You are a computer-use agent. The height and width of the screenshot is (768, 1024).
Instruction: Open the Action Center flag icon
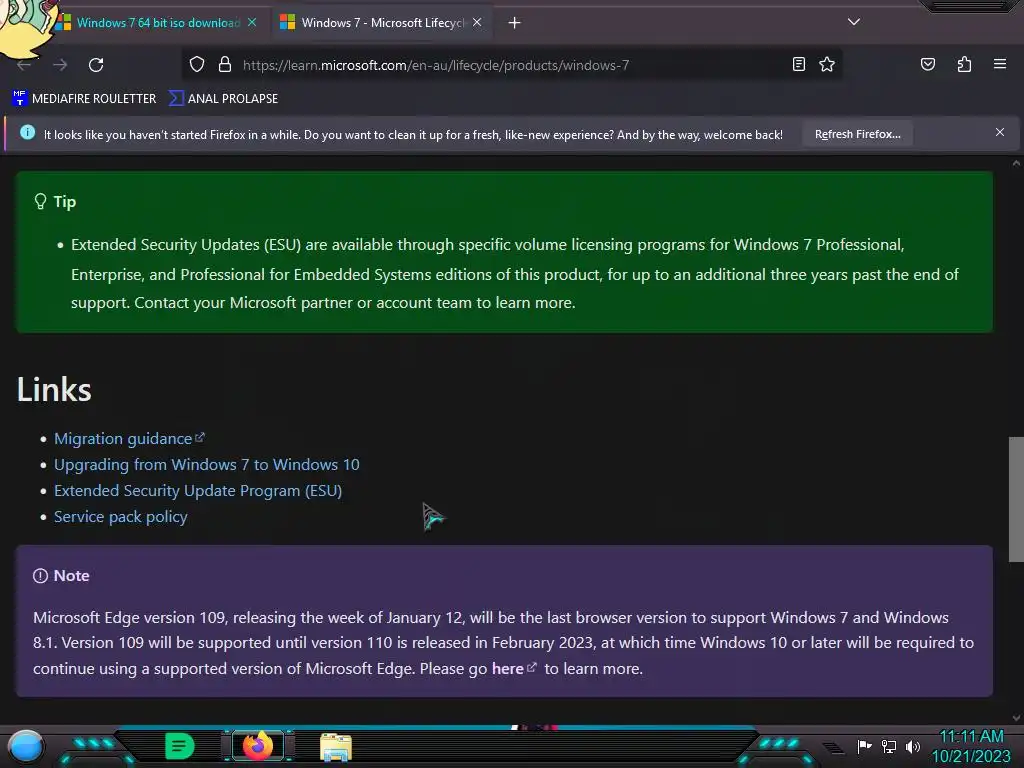(864, 746)
